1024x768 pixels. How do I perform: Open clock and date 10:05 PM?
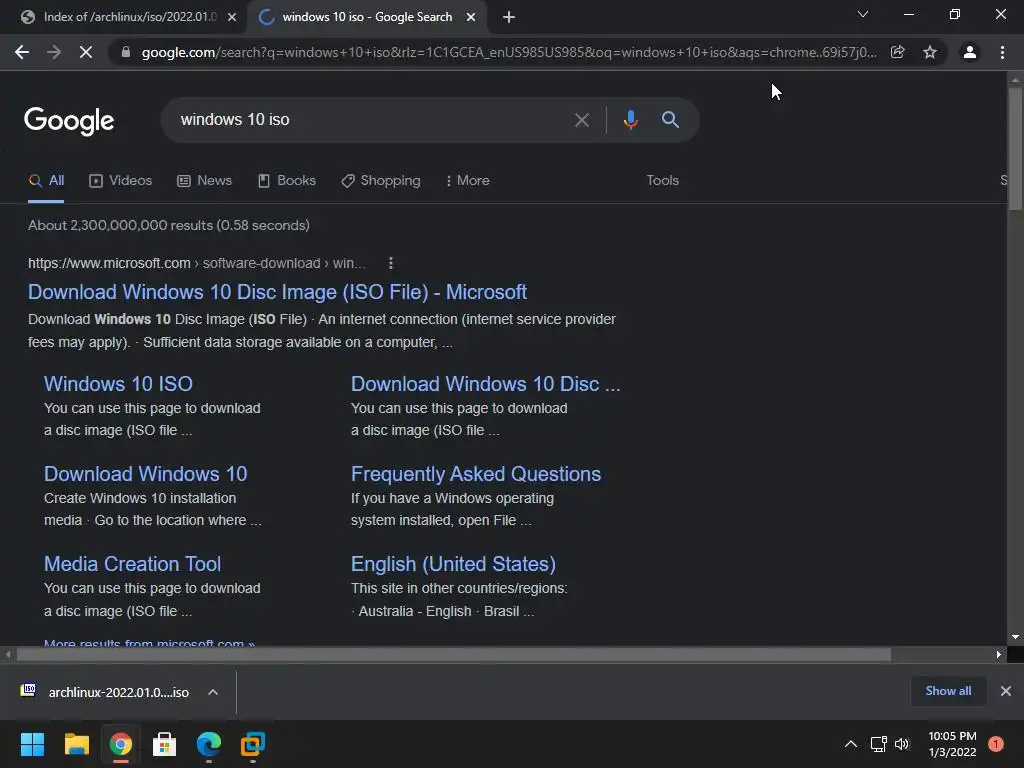tap(952, 744)
